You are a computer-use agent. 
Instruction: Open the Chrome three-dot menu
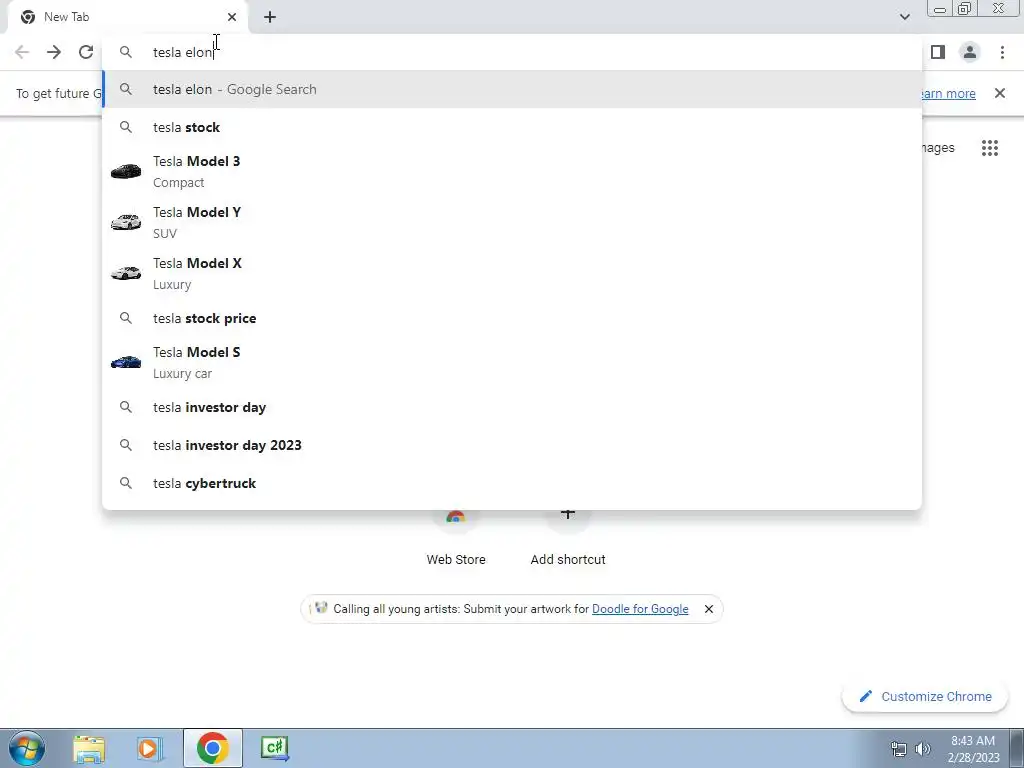pos(1002,52)
